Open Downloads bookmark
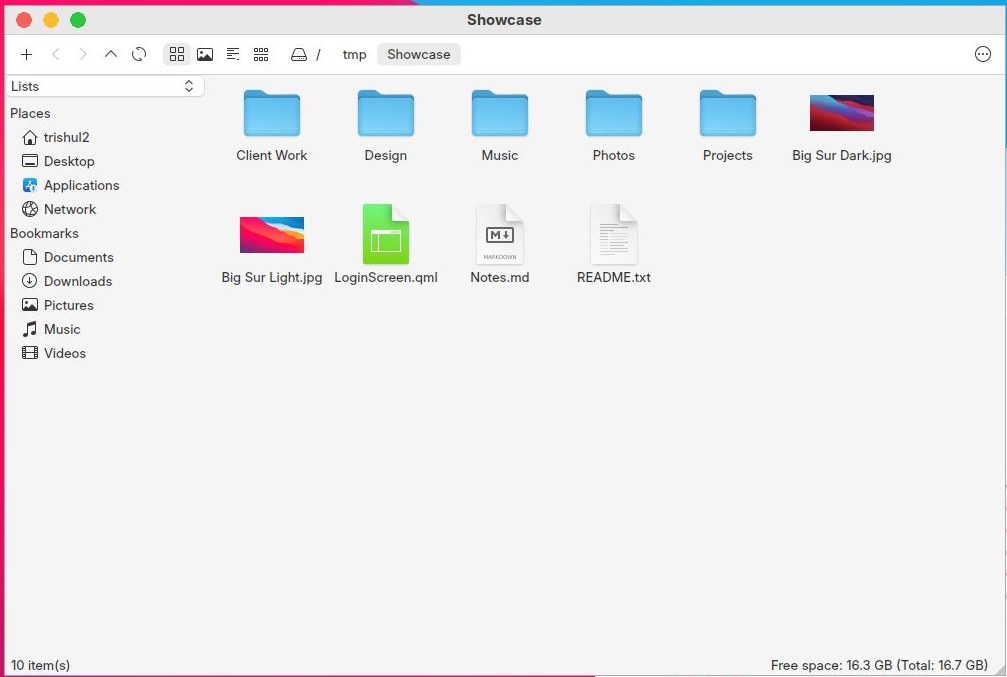 click(67, 281)
